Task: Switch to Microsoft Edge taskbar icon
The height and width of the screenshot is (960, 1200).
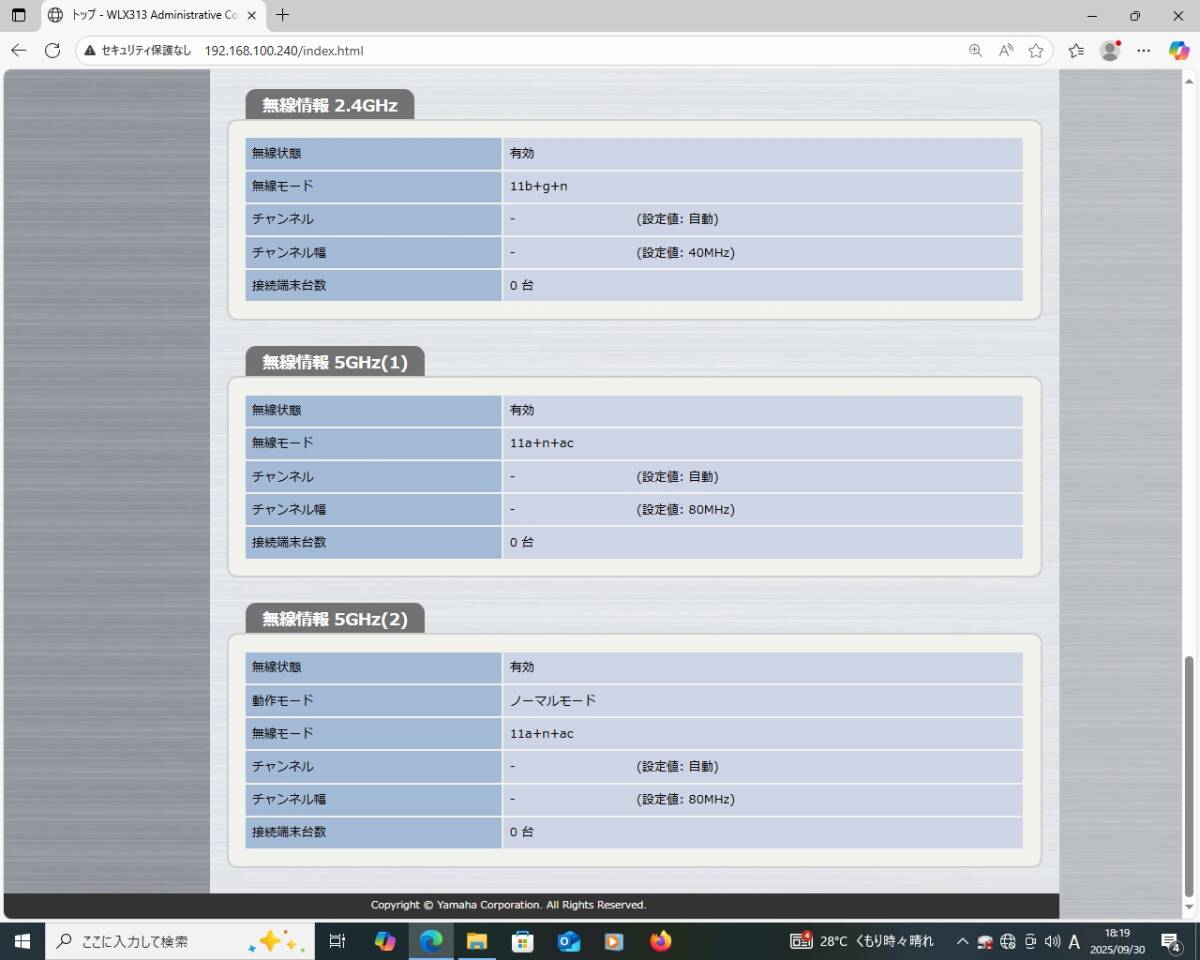Action: tap(431, 941)
